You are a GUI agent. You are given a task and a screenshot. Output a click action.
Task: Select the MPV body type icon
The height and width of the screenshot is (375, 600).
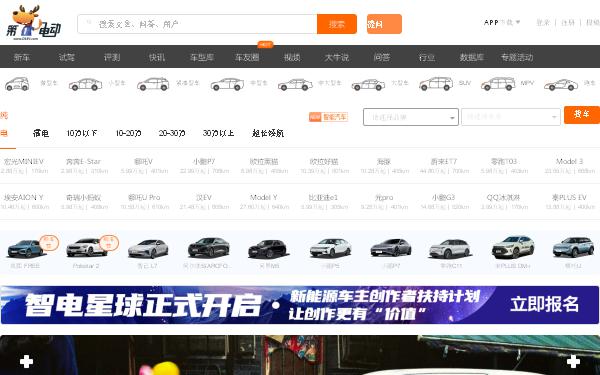[498, 84]
